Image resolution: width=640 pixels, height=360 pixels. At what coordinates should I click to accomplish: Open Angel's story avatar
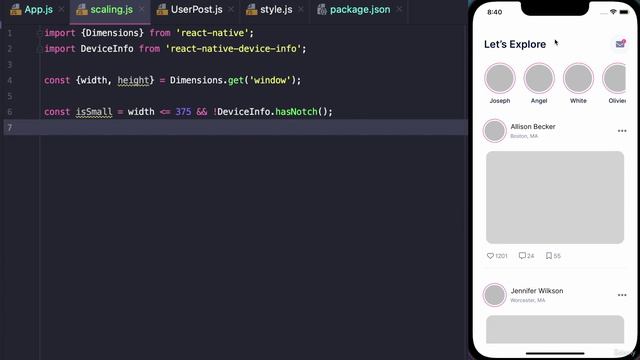tap(539, 78)
